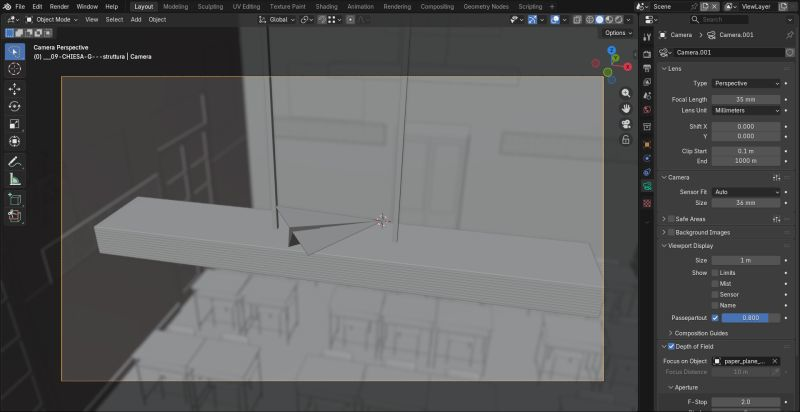Activate the Measure tool
The width and height of the screenshot is (800, 412).
[15, 179]
